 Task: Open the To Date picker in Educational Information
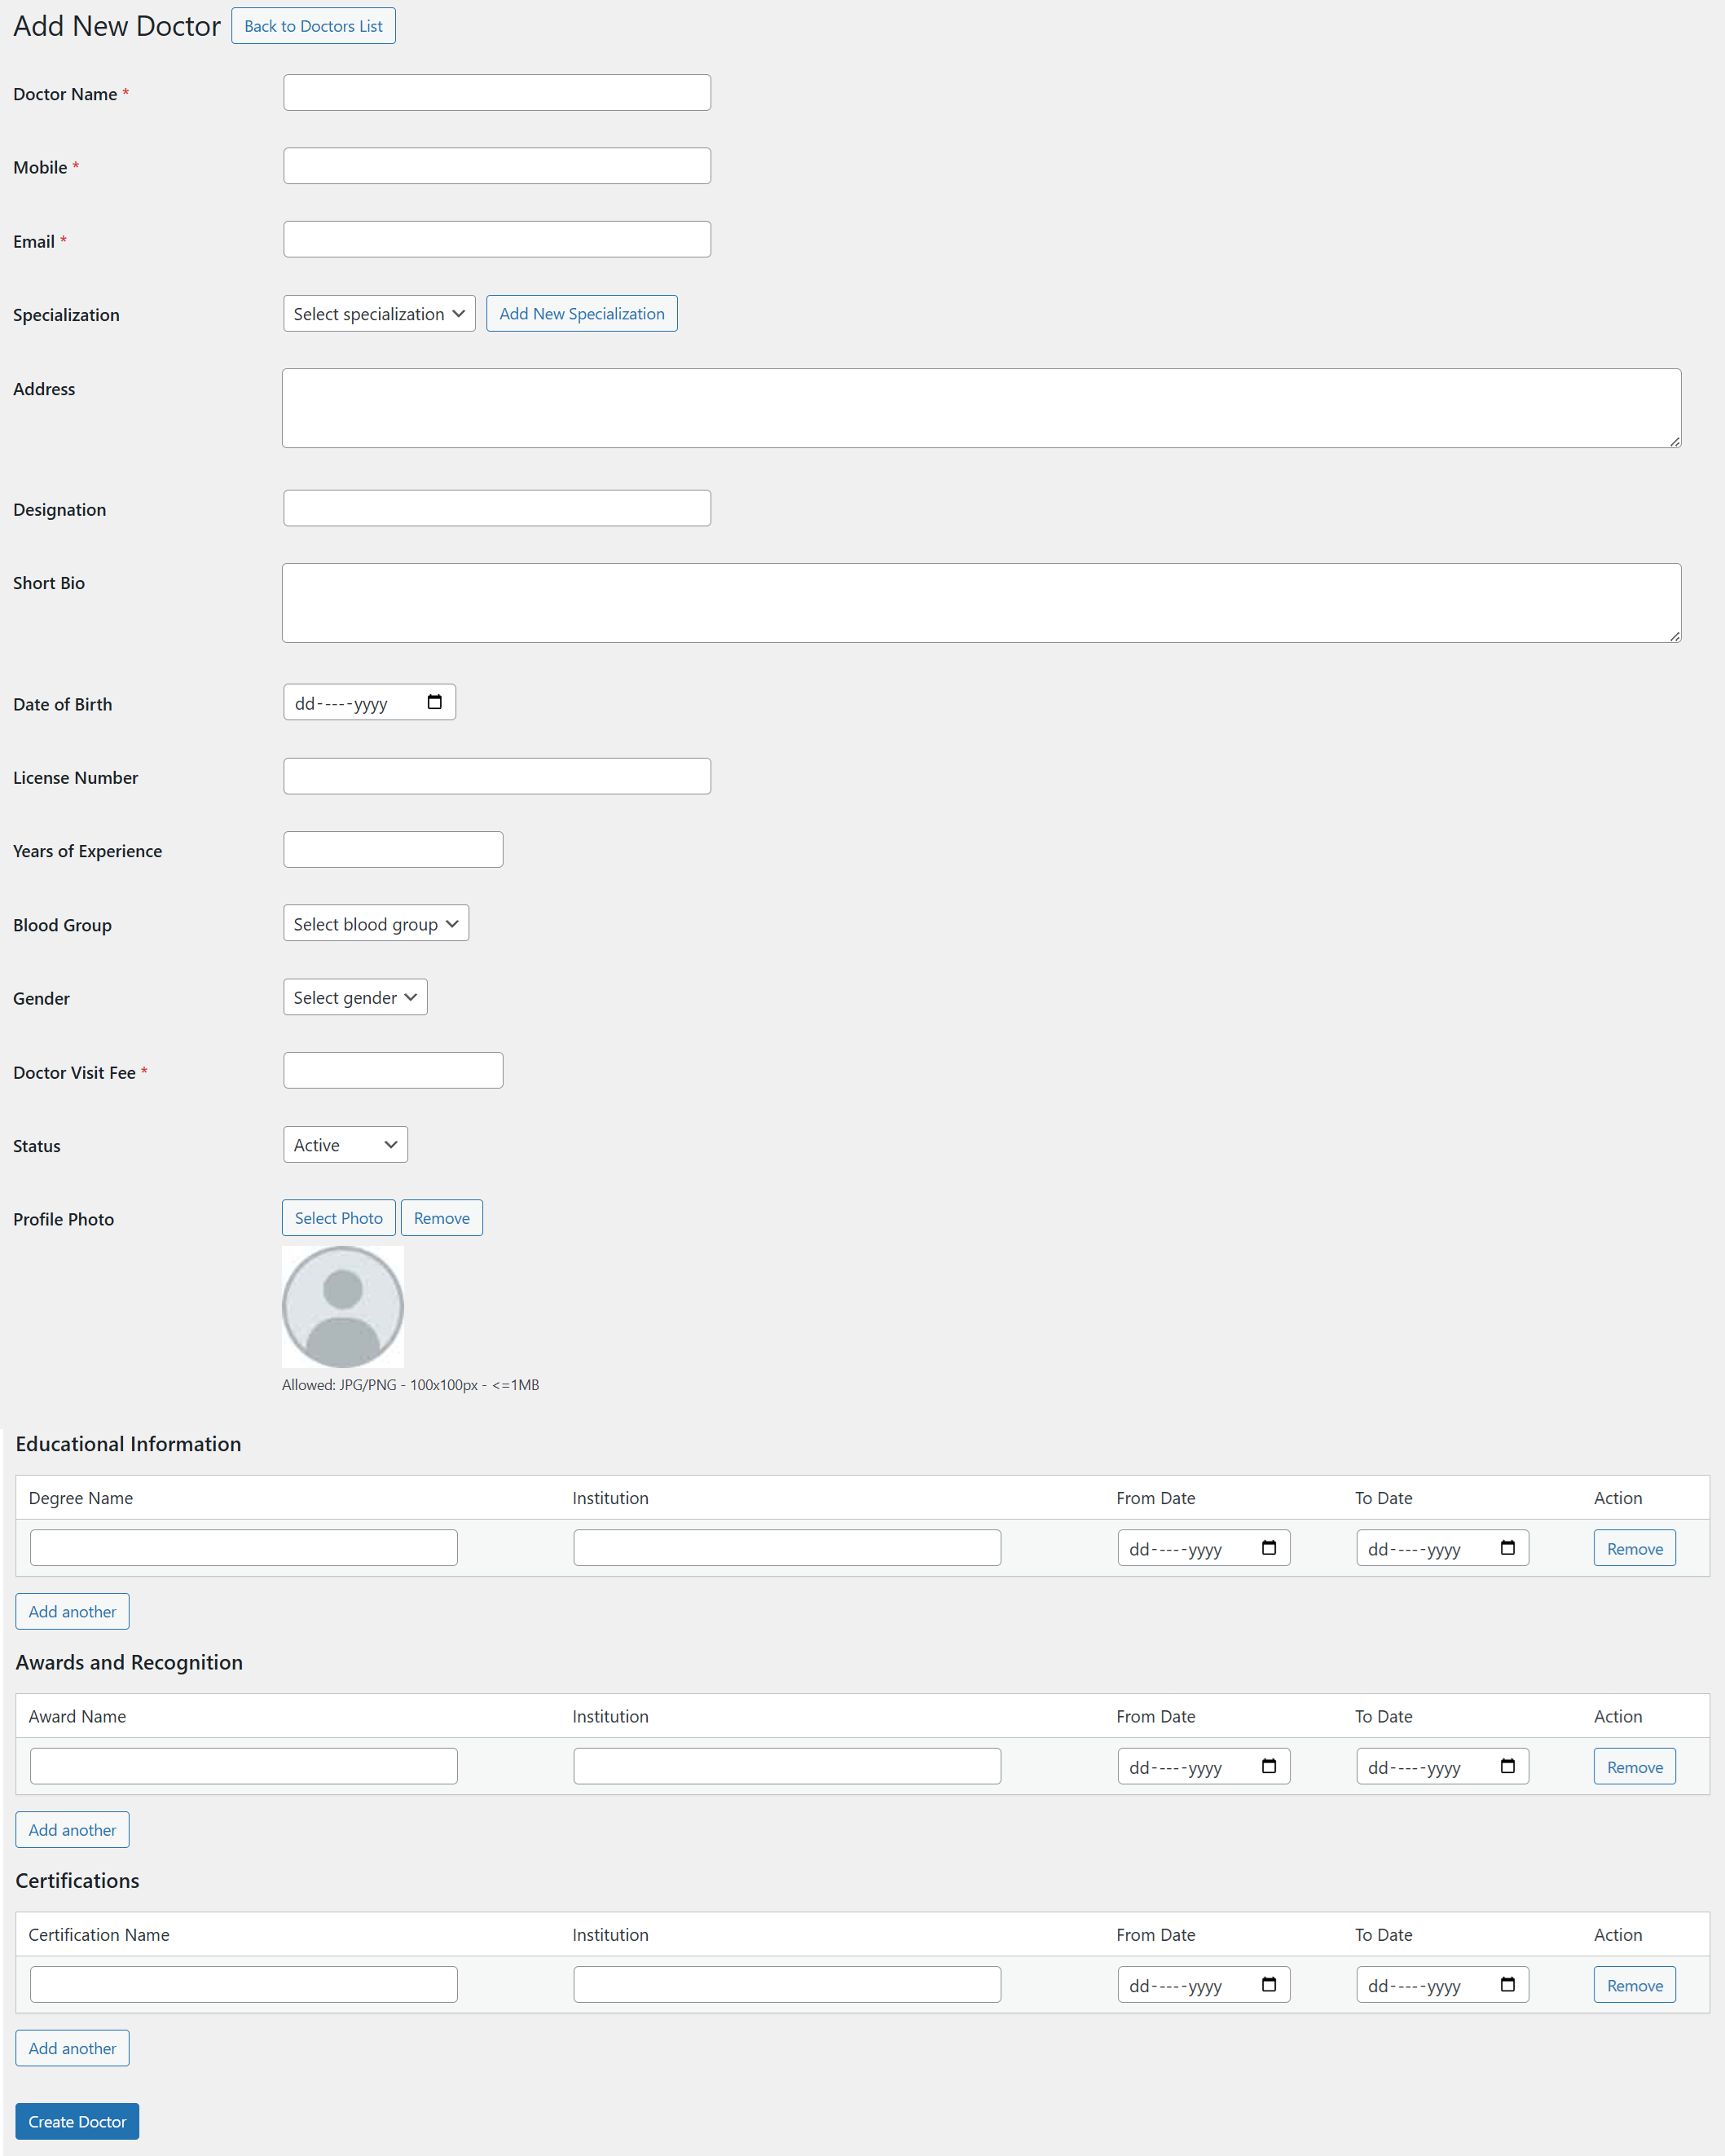click(1508, 1547)
